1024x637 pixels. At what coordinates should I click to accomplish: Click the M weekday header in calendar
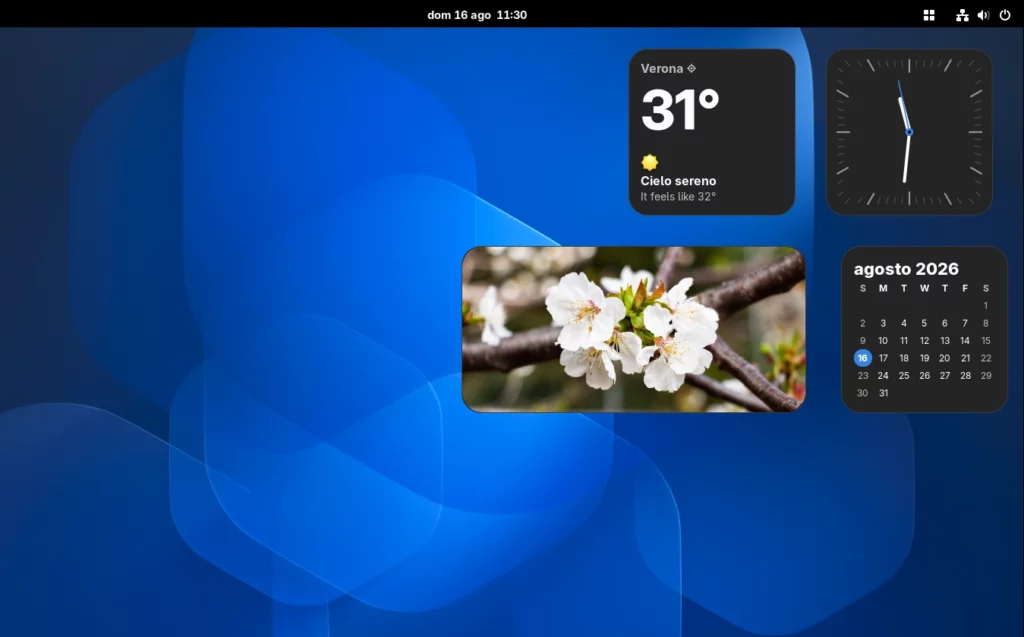click(883, 288)
